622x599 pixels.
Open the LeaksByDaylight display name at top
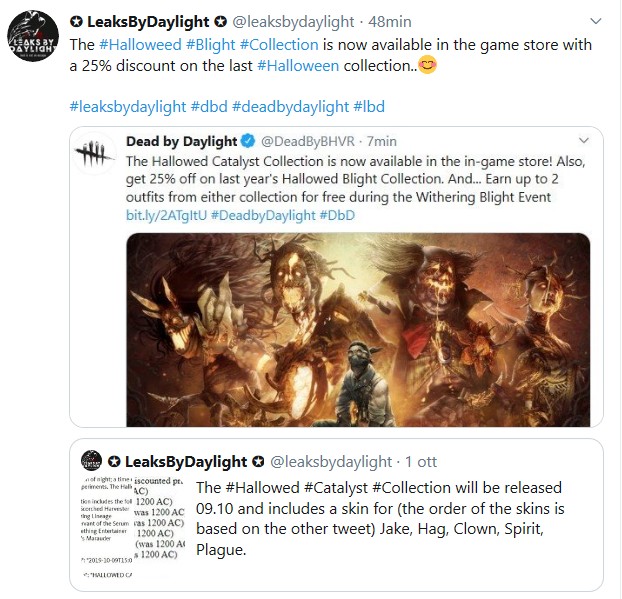pos(148,22)
